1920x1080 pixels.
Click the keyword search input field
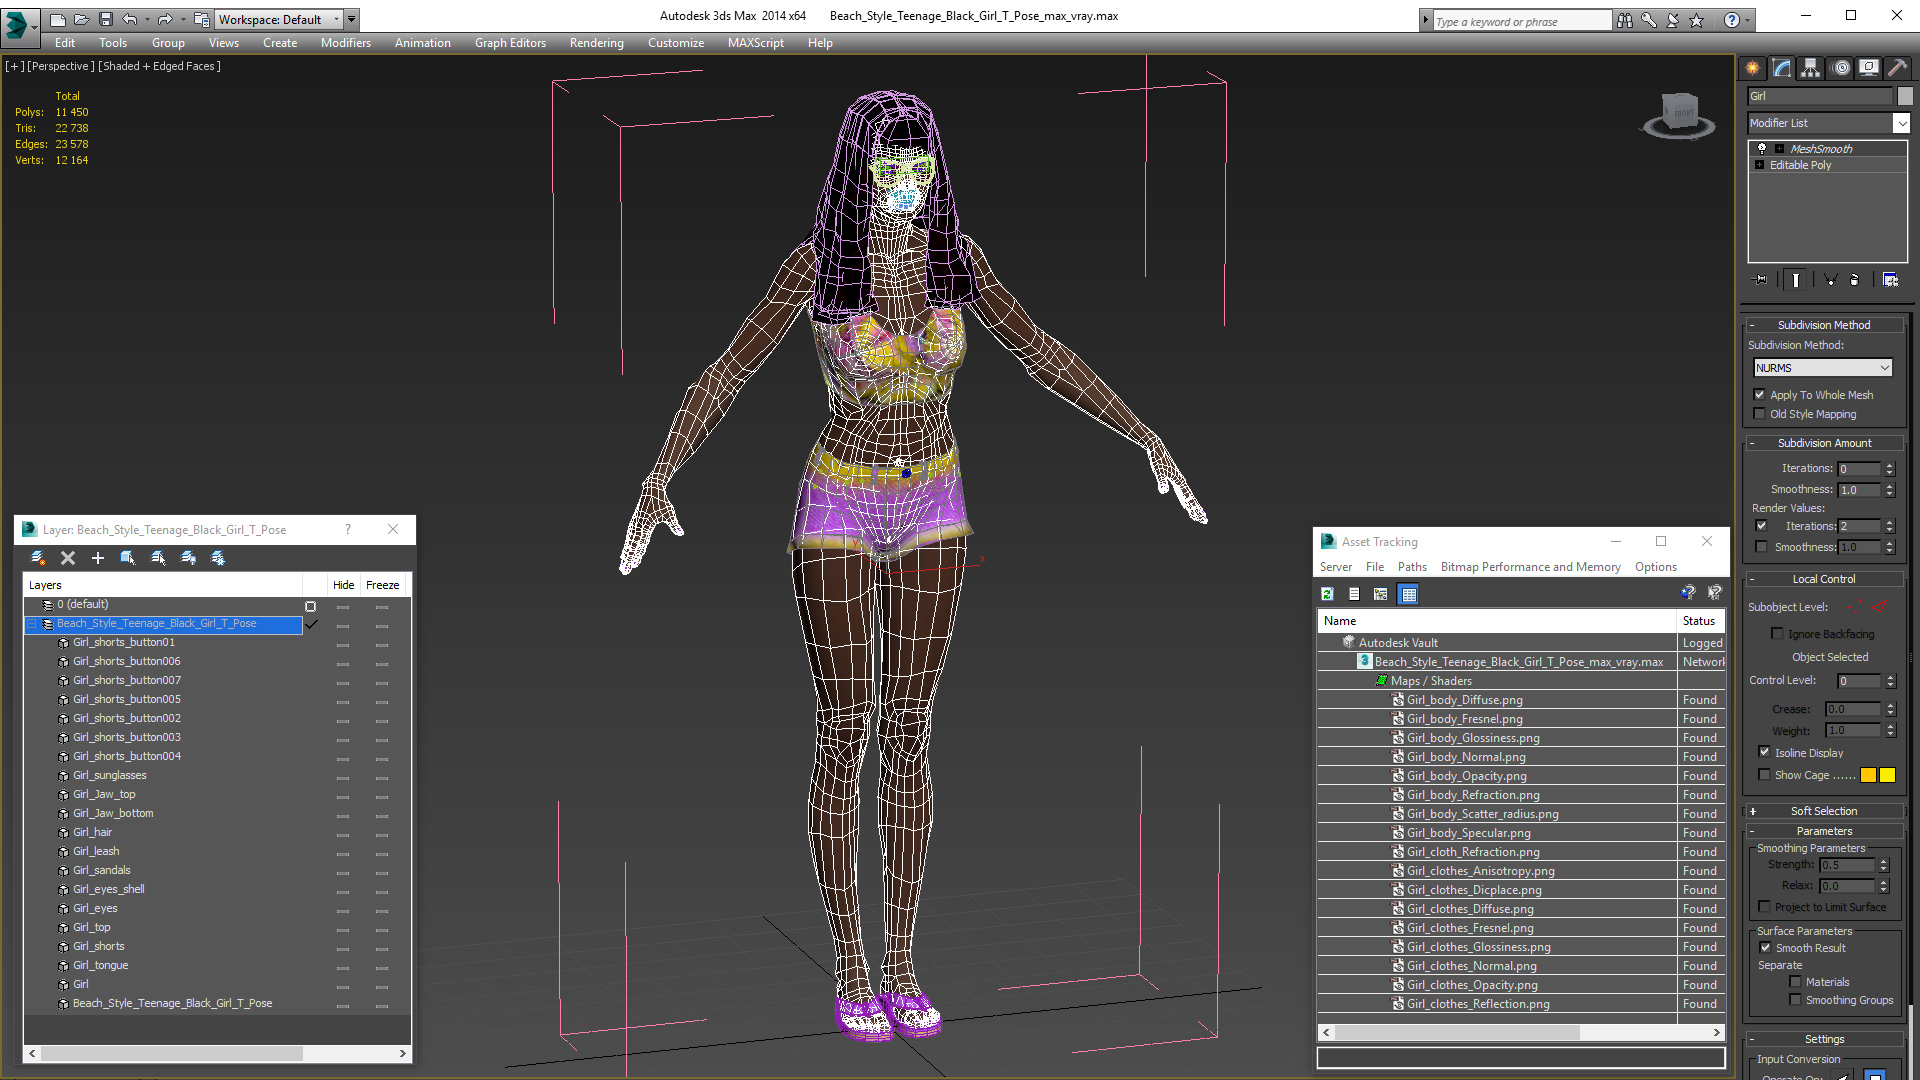pyautogui.click(x=1521, y=21)
